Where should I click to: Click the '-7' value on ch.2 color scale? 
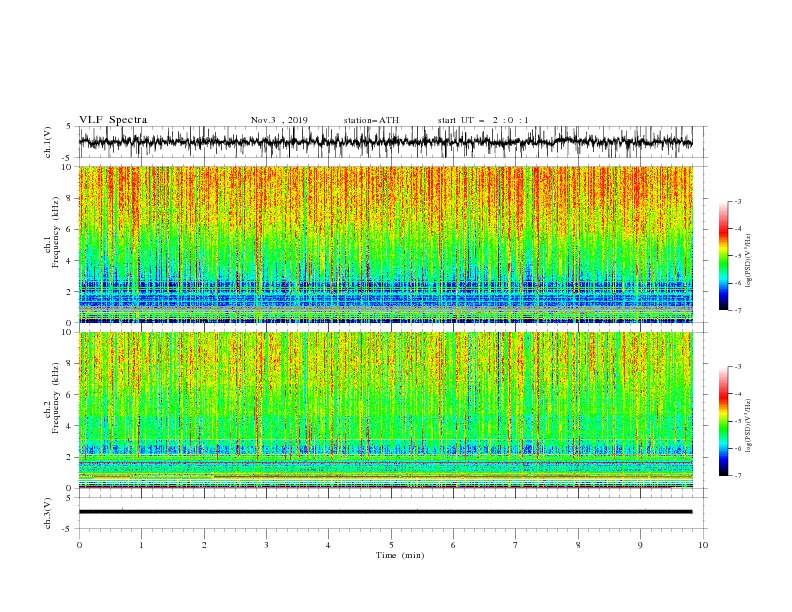(737, 476)
